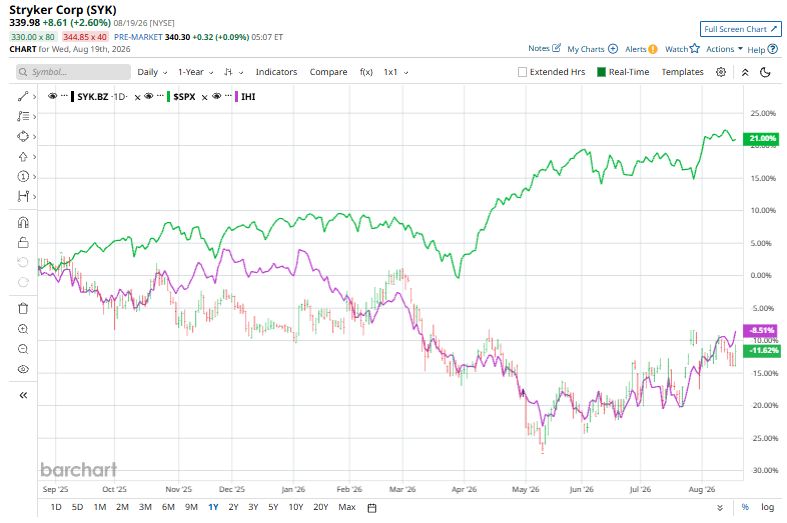This screenshot has height=523, width=787.
Task: Switch to dark mode moon icon
Action: [765, 72]
